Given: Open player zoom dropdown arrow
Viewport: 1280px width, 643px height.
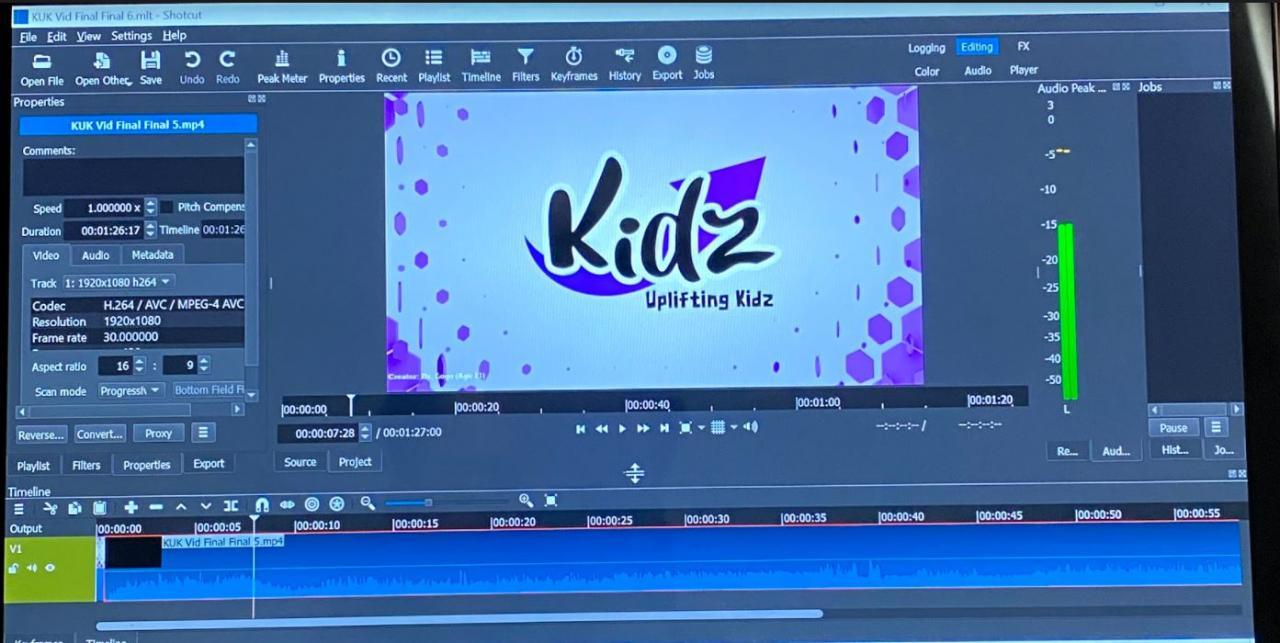Looking at the screenshot, I should (x=701, y=427).
